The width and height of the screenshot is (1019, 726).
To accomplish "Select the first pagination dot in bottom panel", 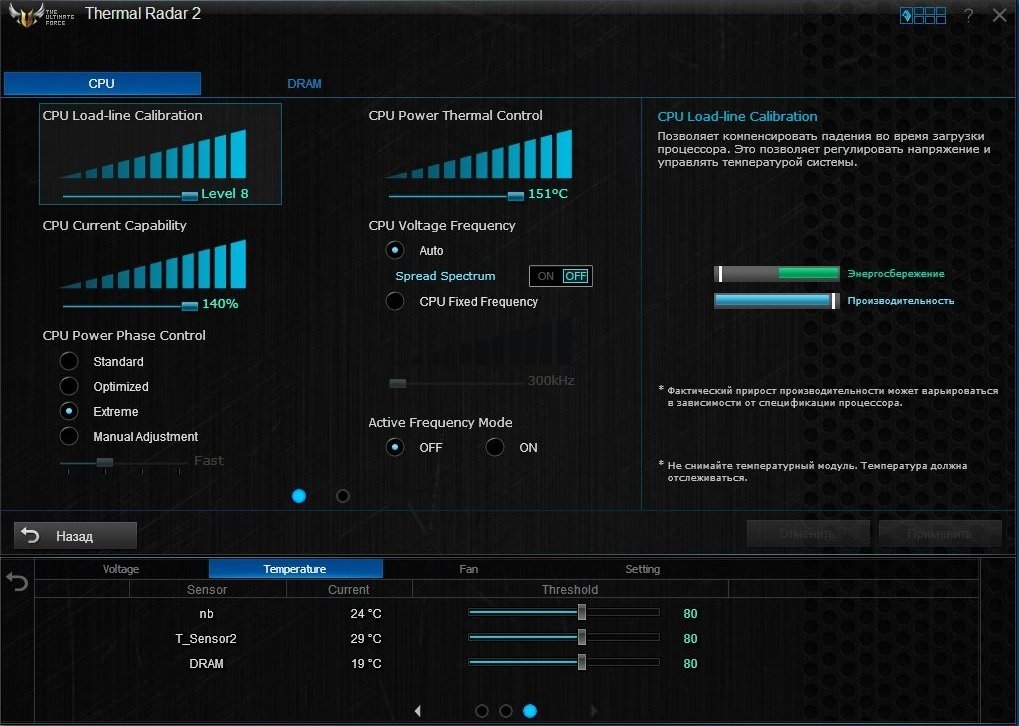I will click(482, 711).
